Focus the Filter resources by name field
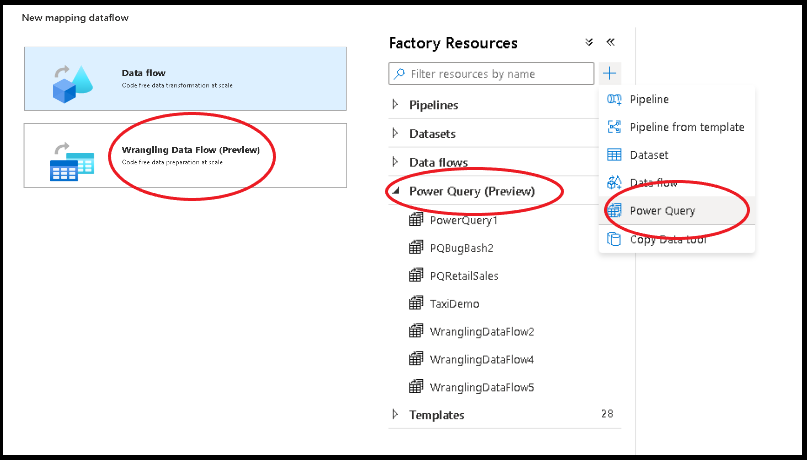 pyautogui.click(x=500, y=74)
